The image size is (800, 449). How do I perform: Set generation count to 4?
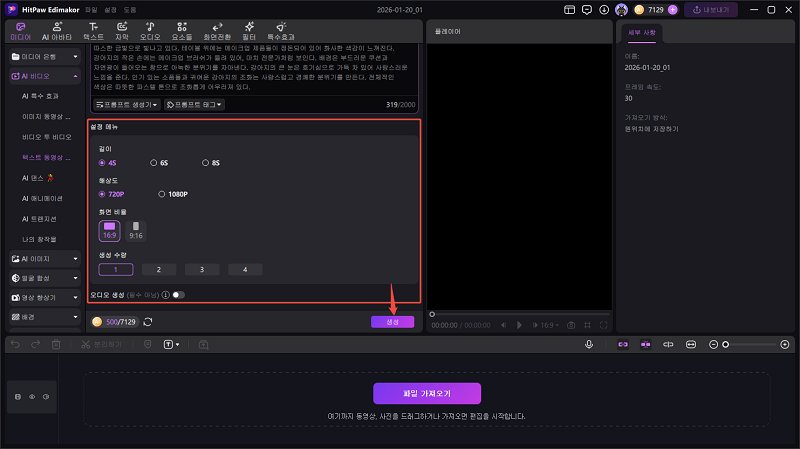coord(245,269)
